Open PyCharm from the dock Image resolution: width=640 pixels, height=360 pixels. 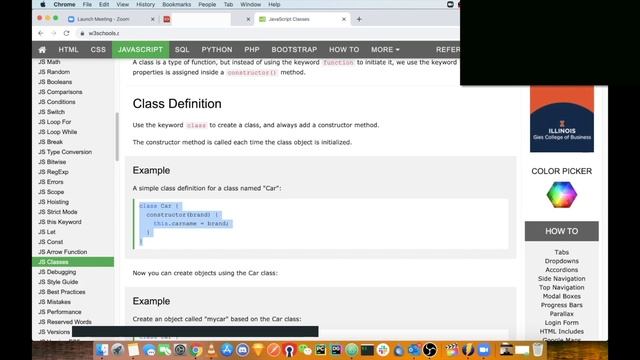click(320, 350)
